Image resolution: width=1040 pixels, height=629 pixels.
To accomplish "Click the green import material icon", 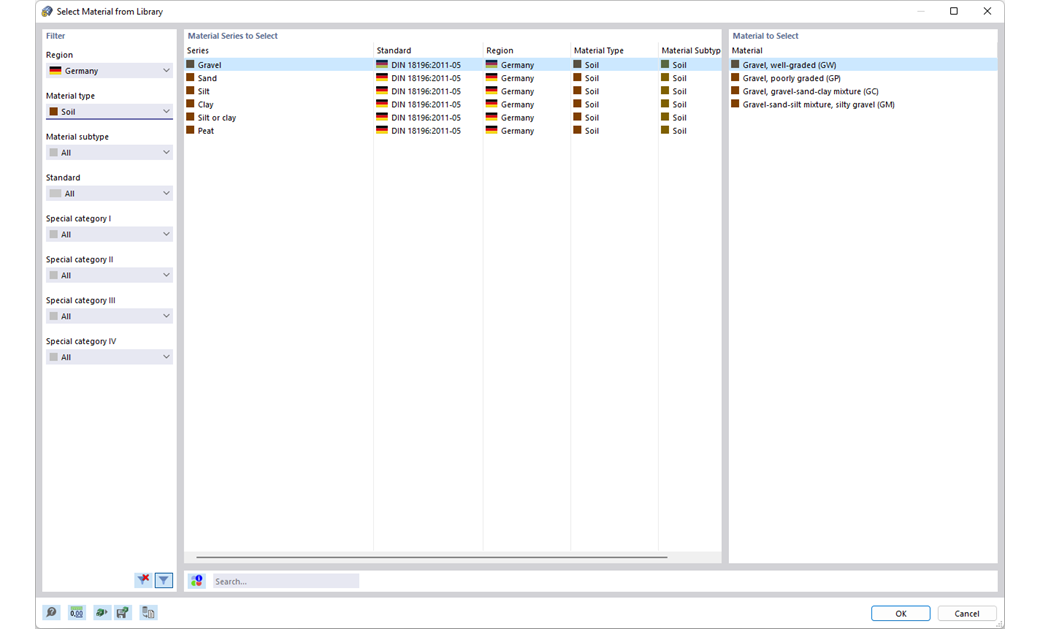I will (101, 612).
